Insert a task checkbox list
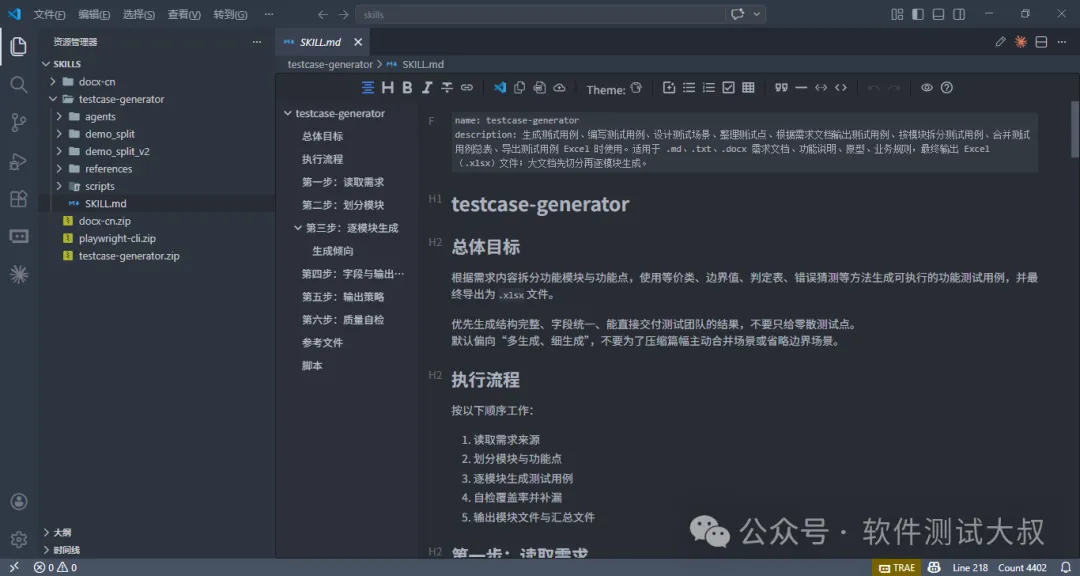This screenshot has height=576, width=1080. point(728,88)
